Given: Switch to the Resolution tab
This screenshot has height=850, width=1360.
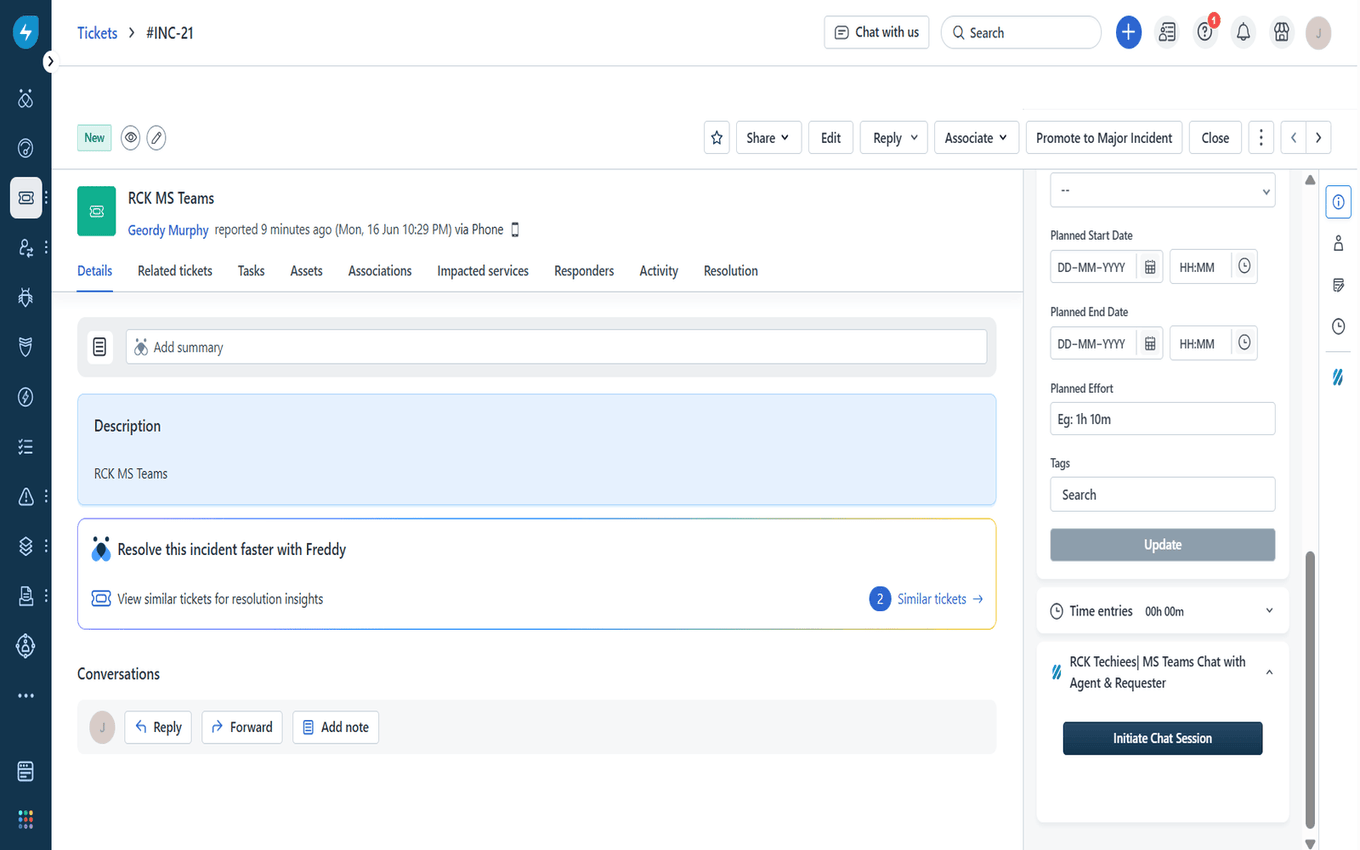Looking at the screenshot, I should 731,271.
